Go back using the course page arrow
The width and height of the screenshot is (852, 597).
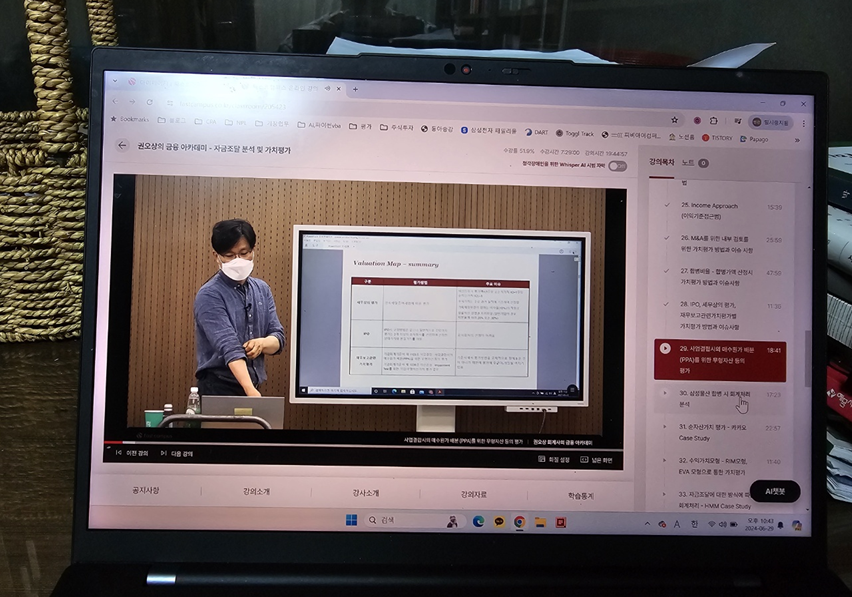(122, 146)
